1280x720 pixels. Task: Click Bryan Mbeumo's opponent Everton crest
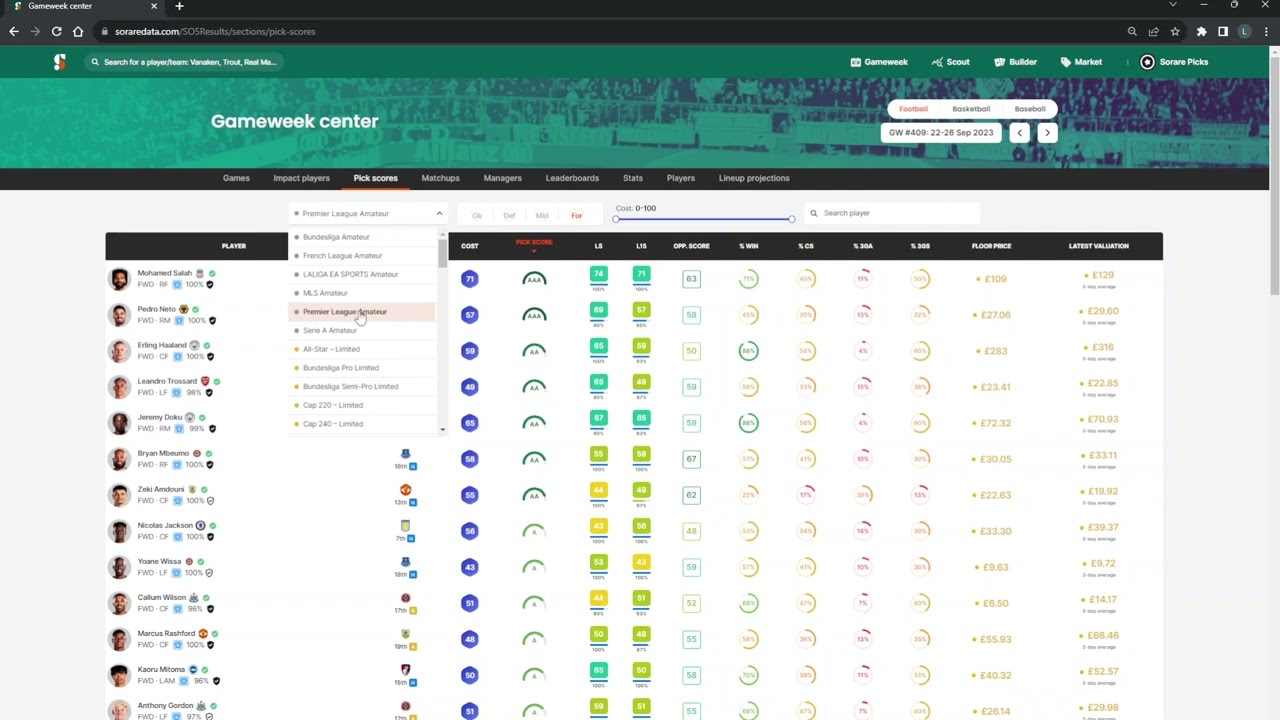[405, 454]
